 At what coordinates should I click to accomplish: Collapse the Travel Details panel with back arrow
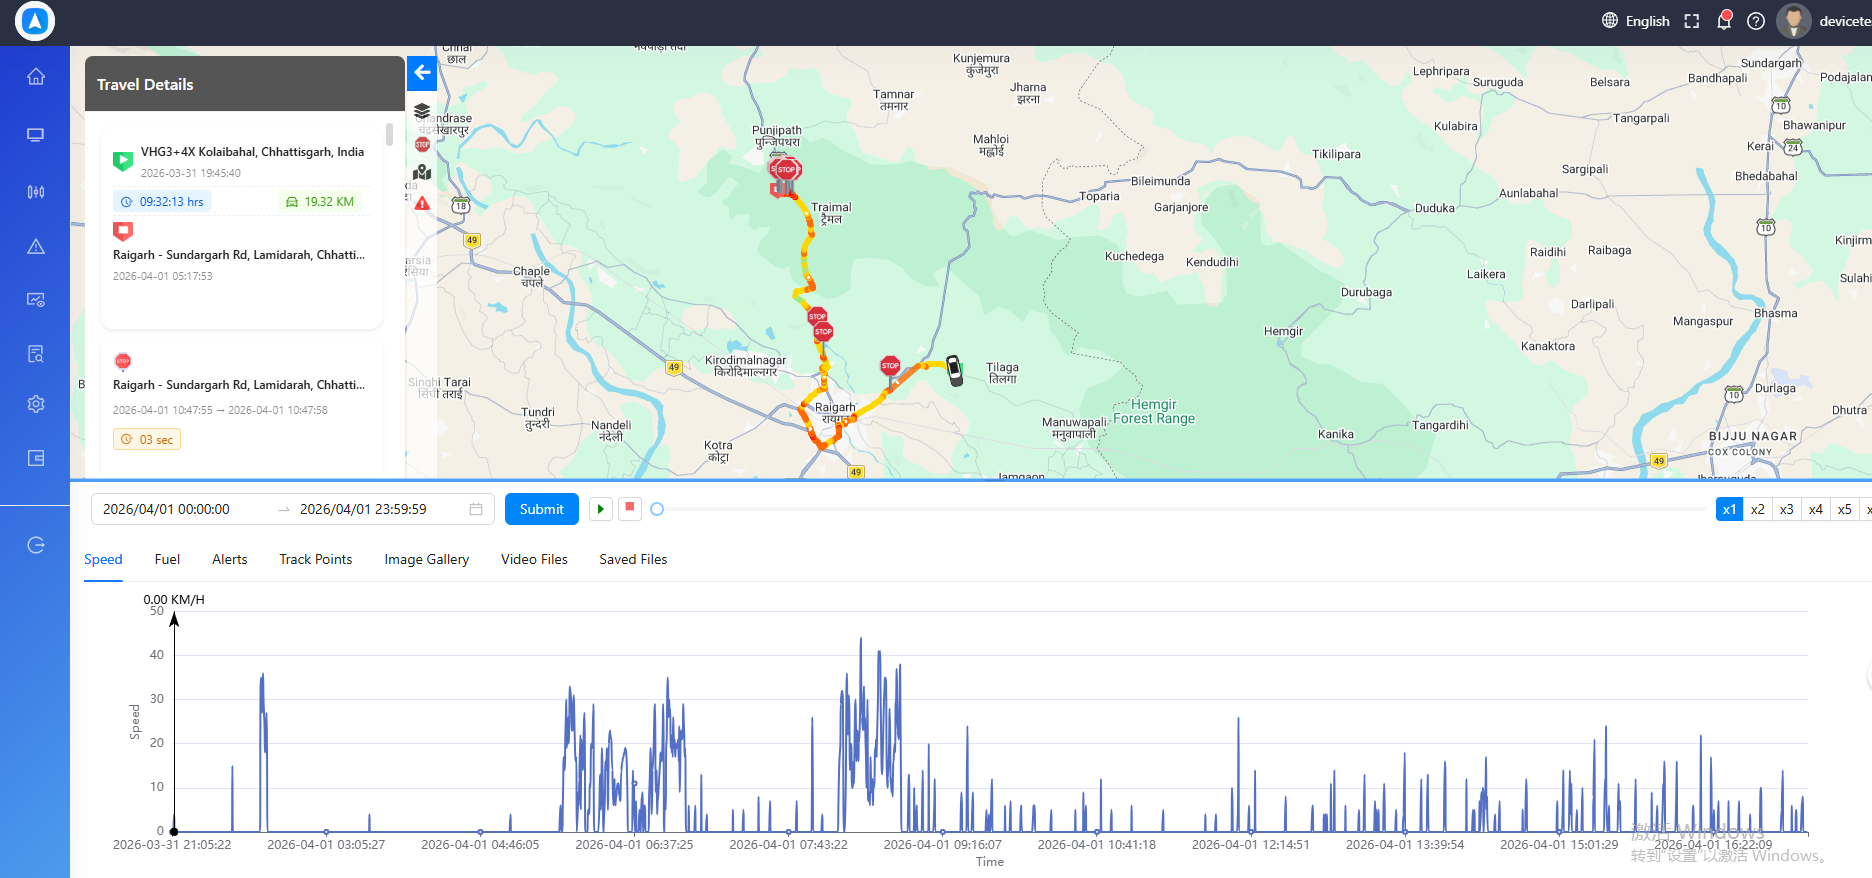(422, 73)
